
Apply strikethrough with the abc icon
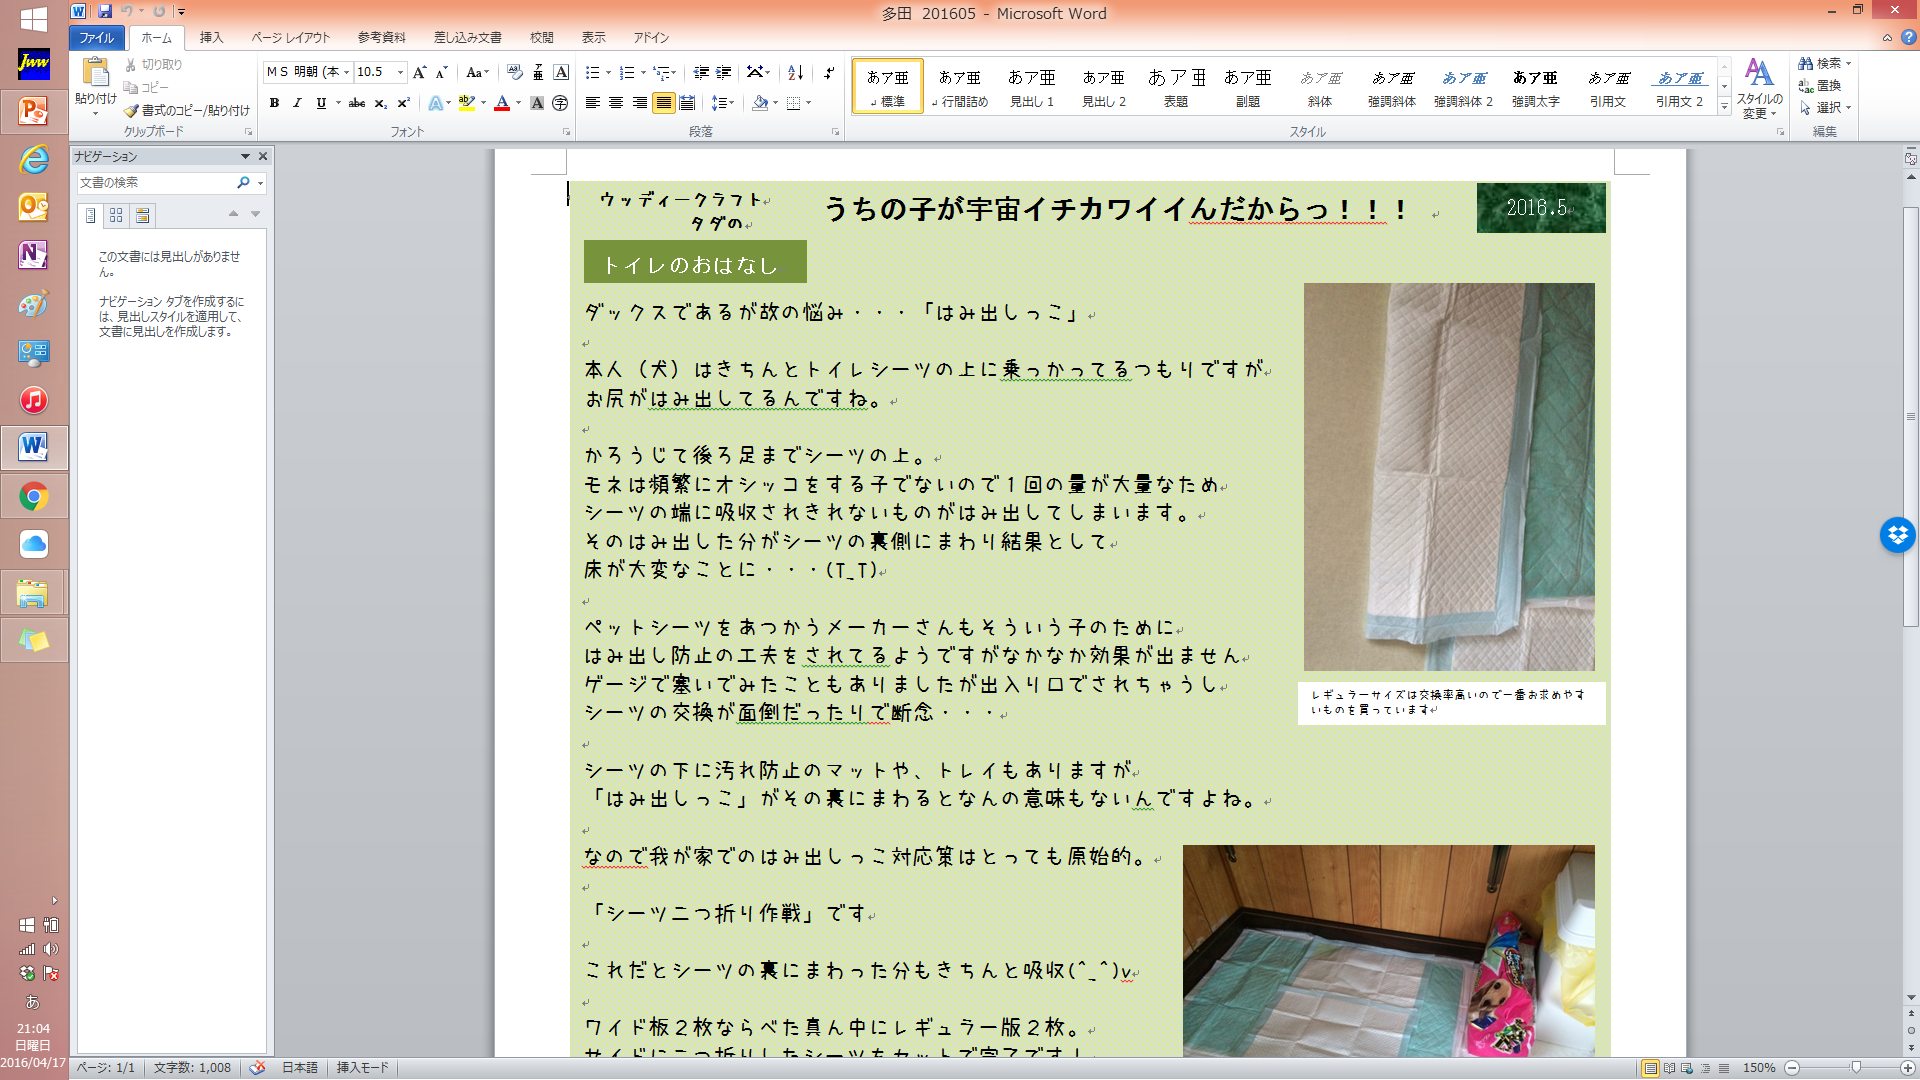pos(357,103)
